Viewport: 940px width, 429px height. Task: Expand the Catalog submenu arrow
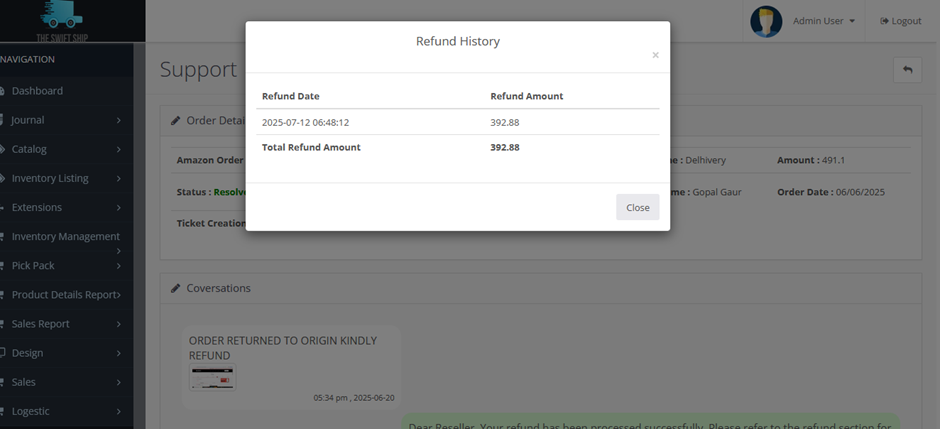click(118, 149)
